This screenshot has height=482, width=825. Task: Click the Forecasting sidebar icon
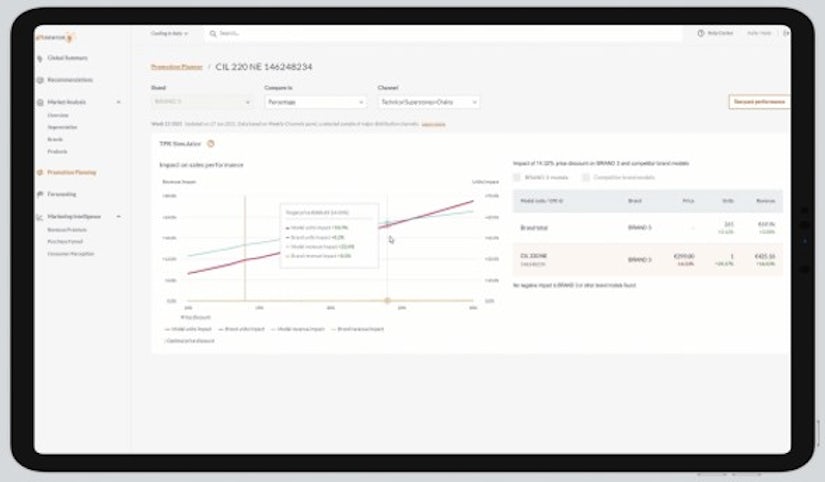[40, 194]
